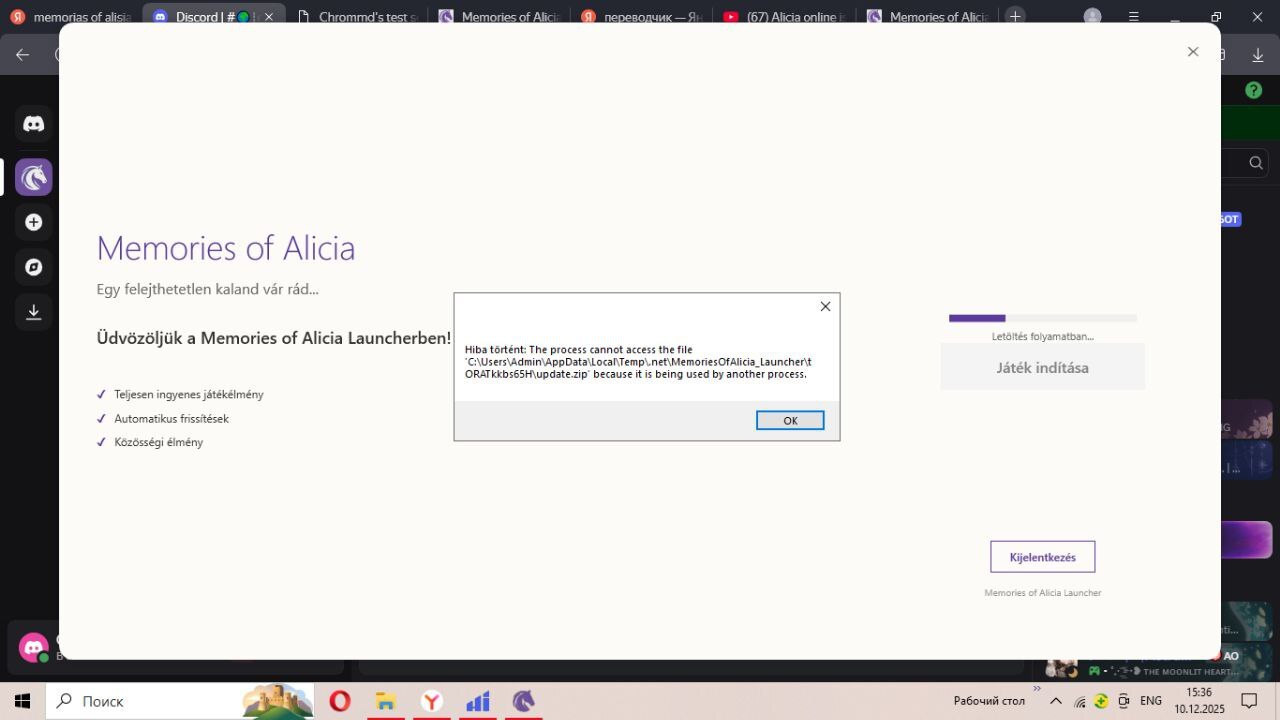This screenshot has width=1280, height=720.
Task: Click Discord's download apps icon
Action: (x=34, y=312)
